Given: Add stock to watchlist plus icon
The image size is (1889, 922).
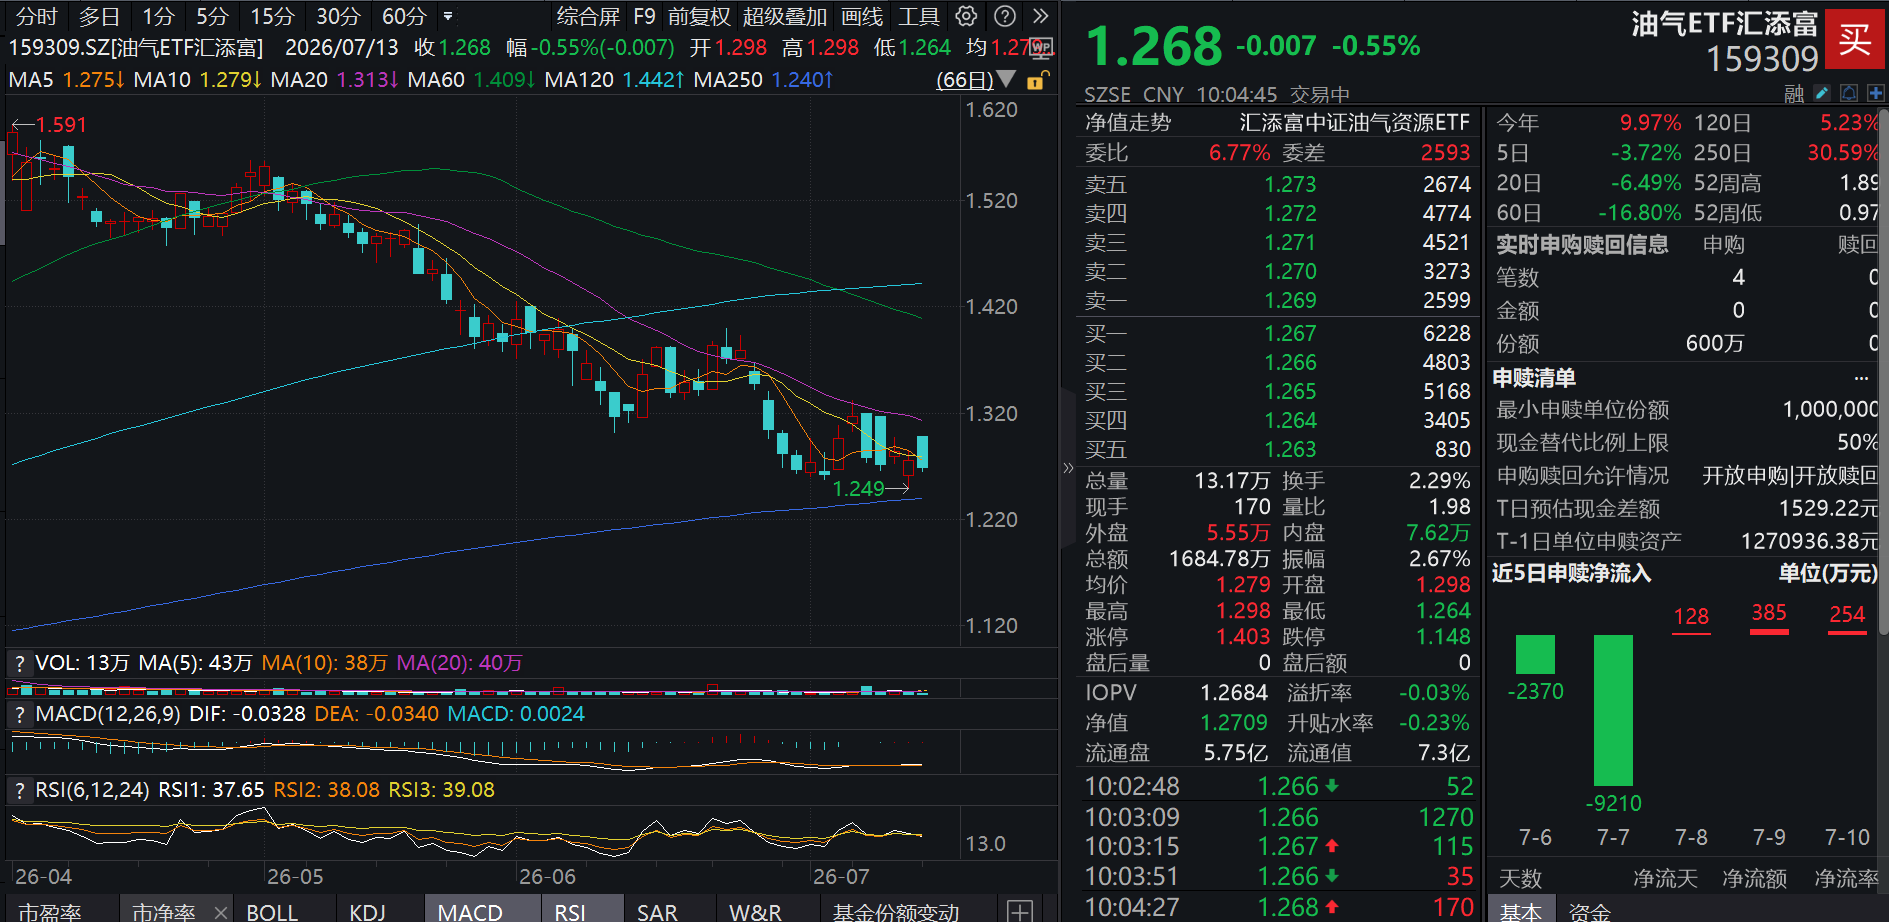Looking at the screenshot, I should pyautogui.click(x=1875, y=93).
